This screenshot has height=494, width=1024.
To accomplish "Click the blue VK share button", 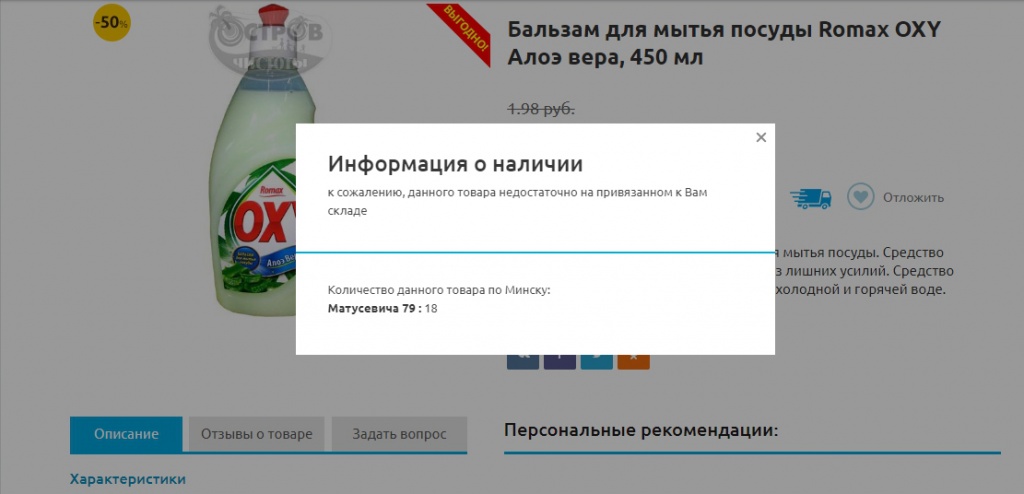I will pyautogui.click(x=523, y=361).
